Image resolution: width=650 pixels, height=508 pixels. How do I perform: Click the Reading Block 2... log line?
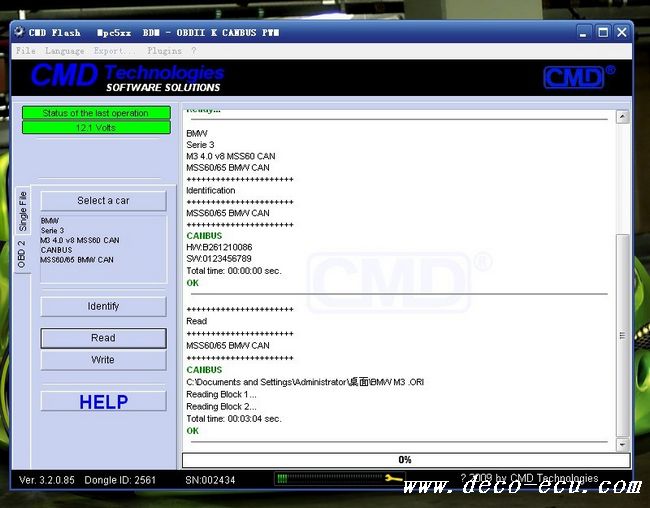221,406
